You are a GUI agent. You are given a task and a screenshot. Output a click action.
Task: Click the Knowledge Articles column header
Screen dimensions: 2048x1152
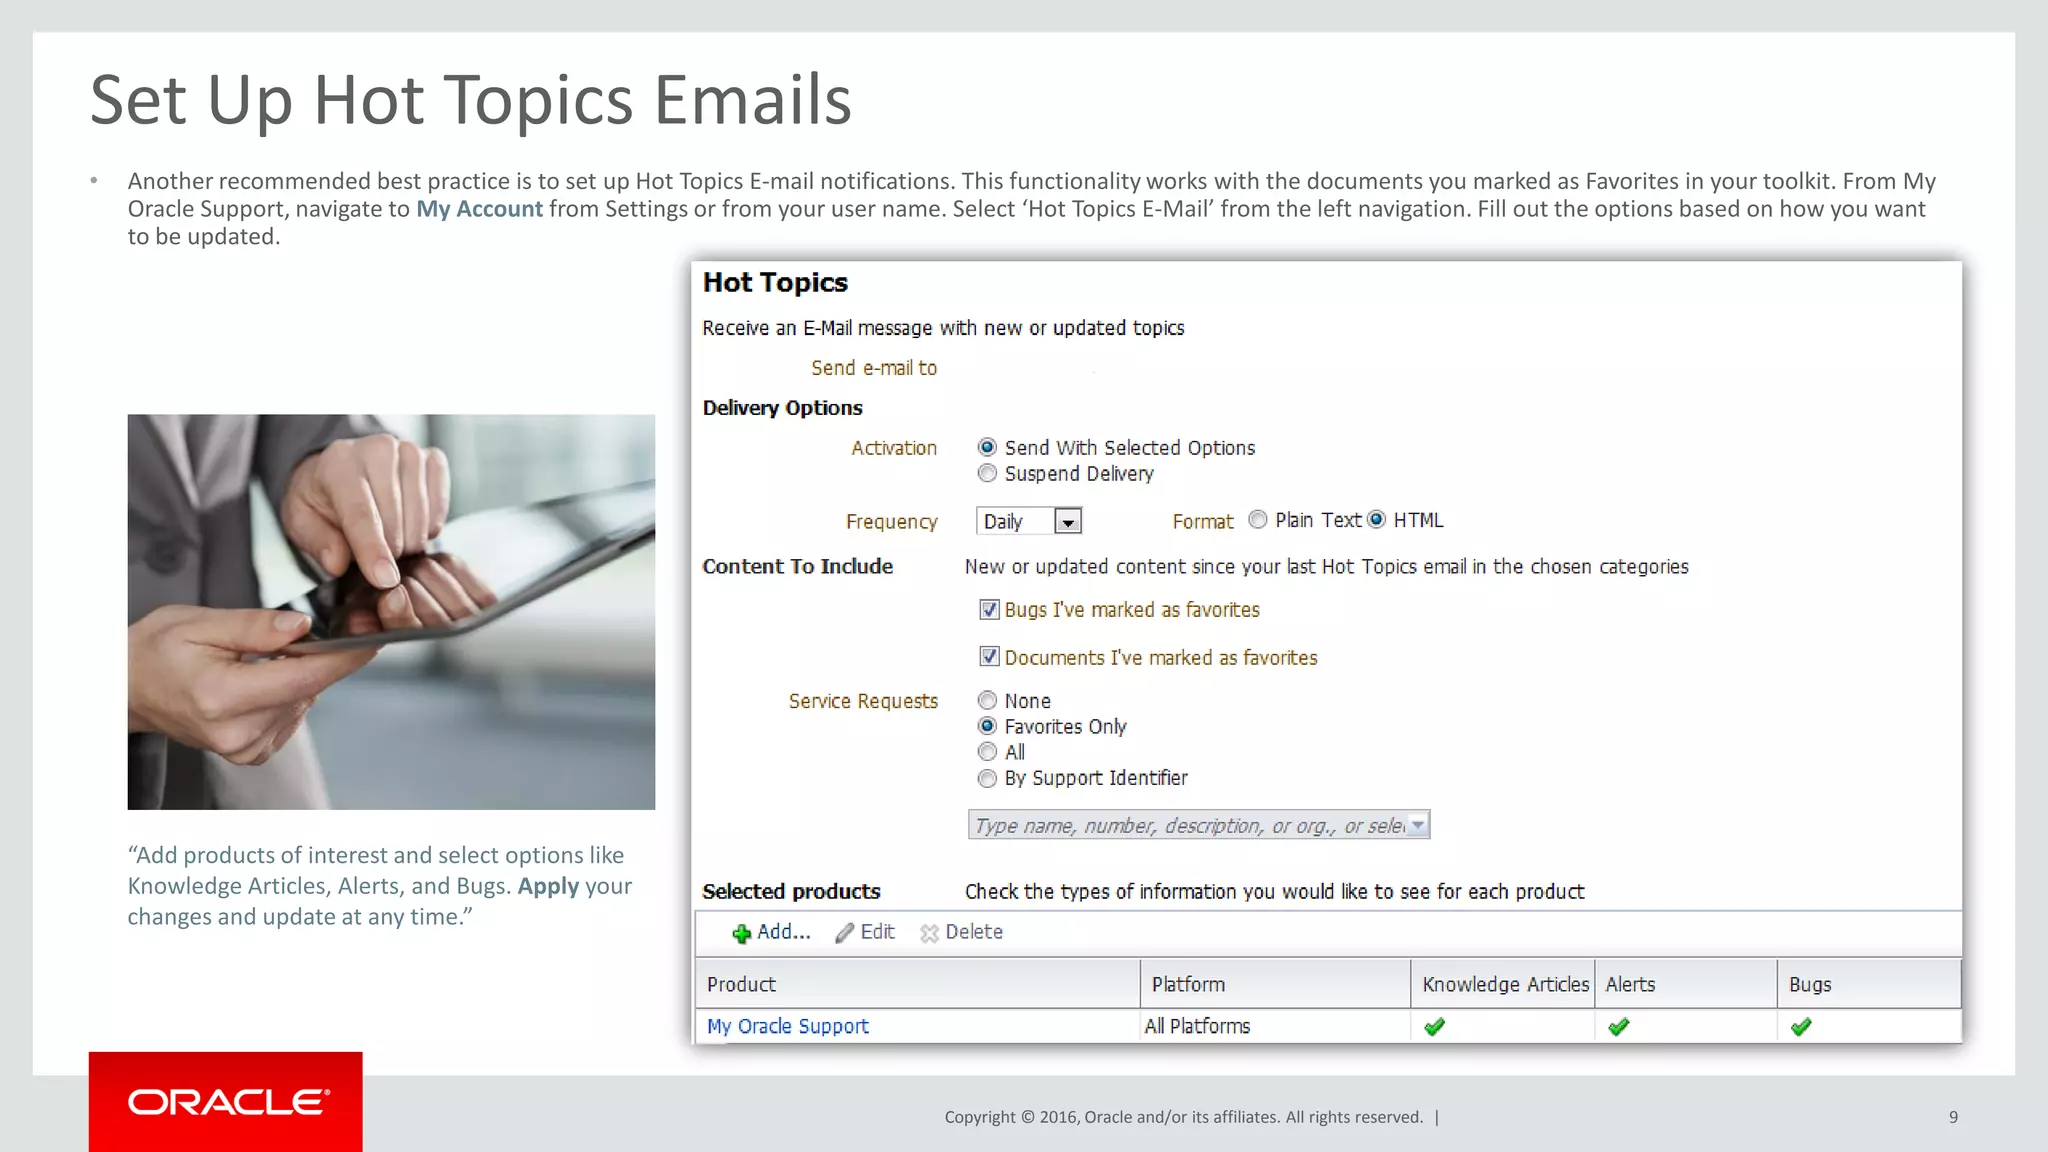pos(1503,984)
